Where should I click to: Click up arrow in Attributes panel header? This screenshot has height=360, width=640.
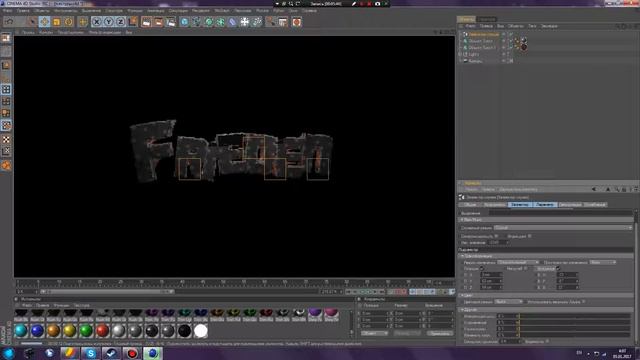tap(608, 189)
